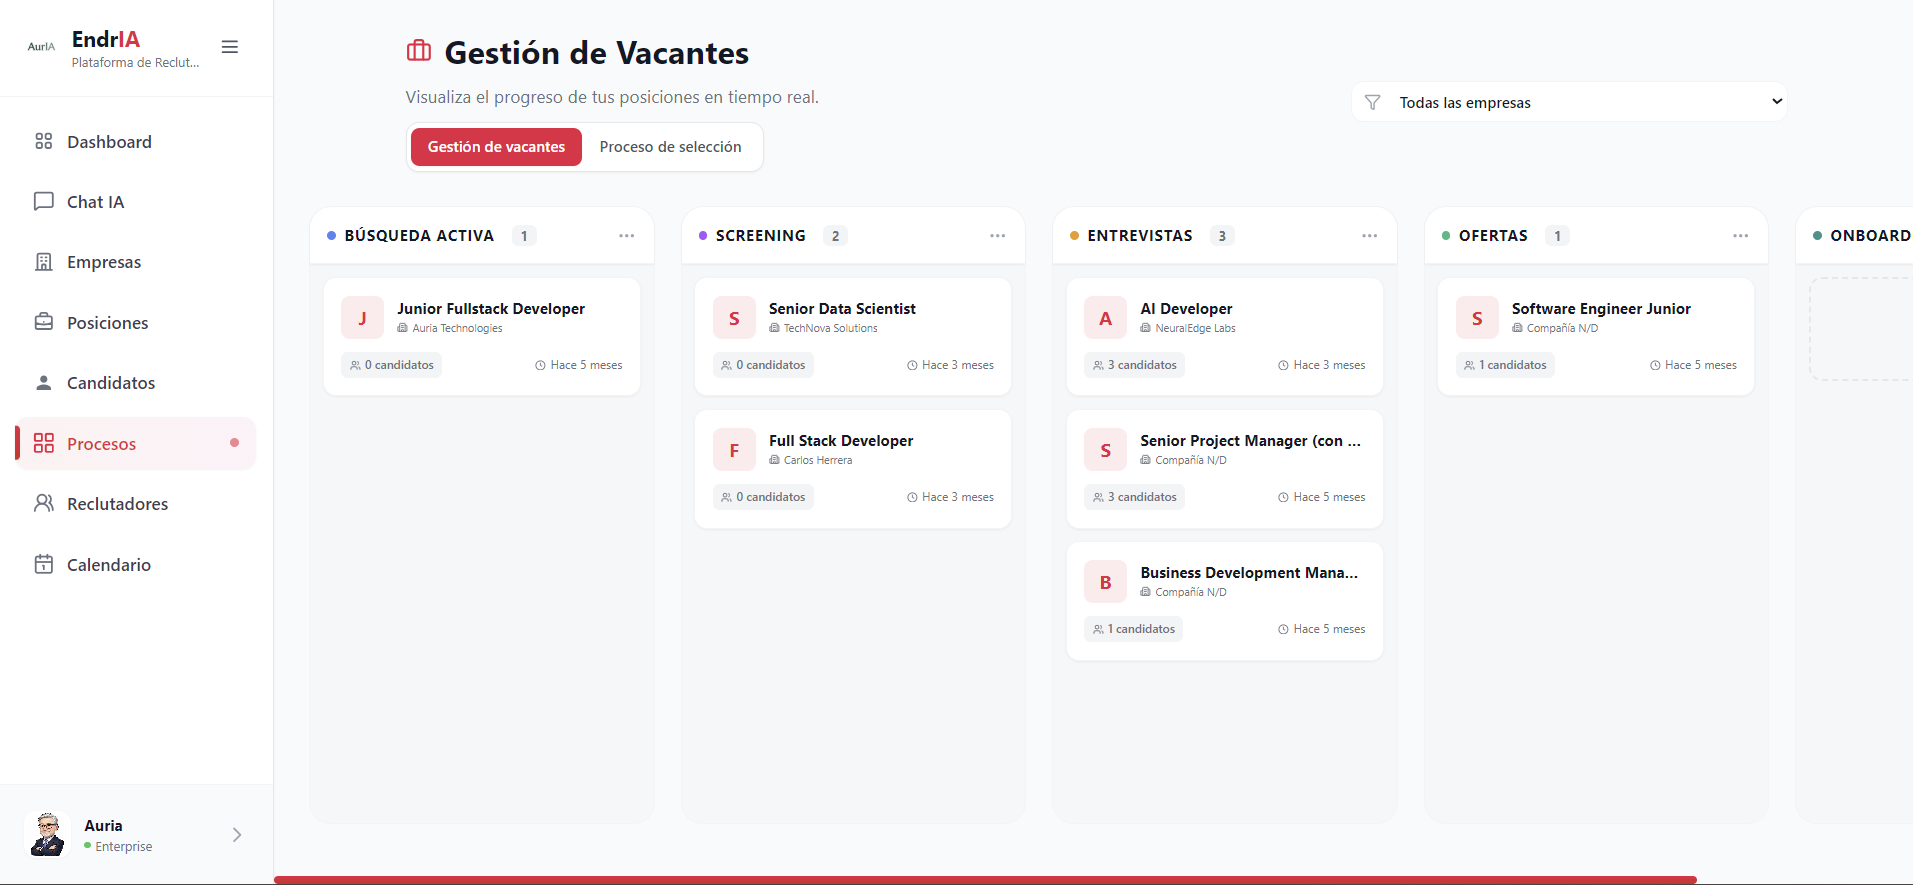Click the Auria user avatar photo
Screen dimensions: 1913x885
pyautogui.click(x=46, y=835)
